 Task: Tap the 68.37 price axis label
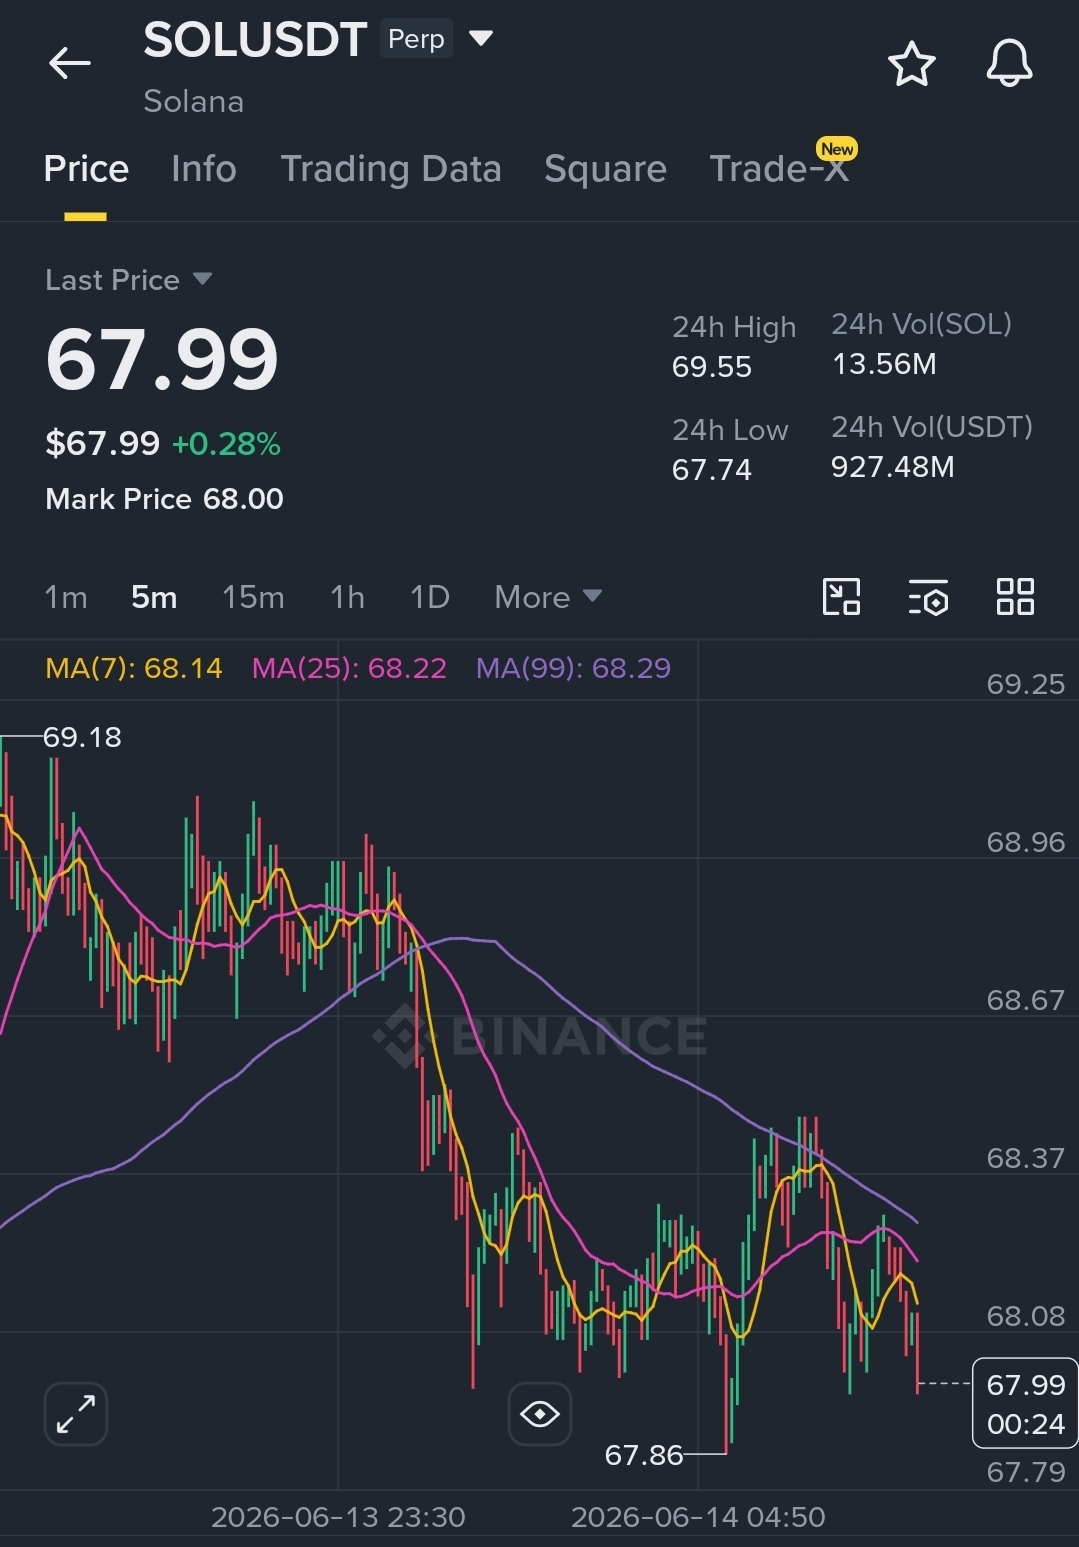(1026, 1158)
